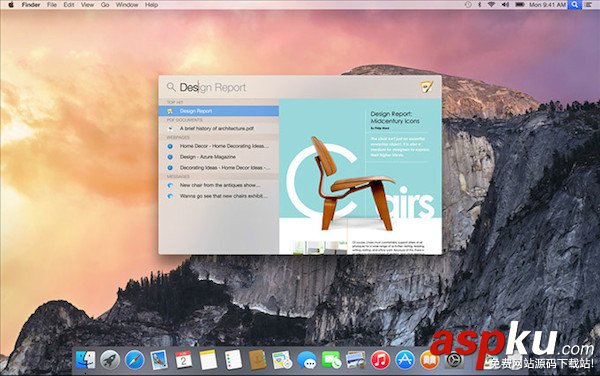
Task: Open the Apple menu
Action: click(11, 5)
